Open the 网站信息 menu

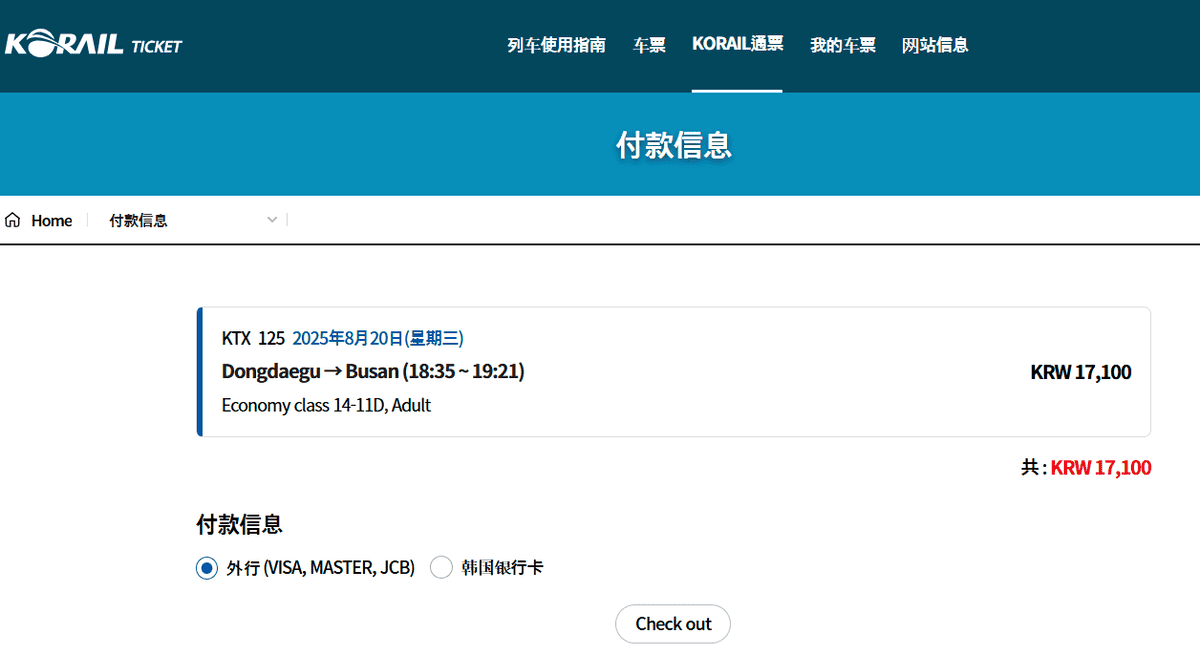(x=934, y=45)
